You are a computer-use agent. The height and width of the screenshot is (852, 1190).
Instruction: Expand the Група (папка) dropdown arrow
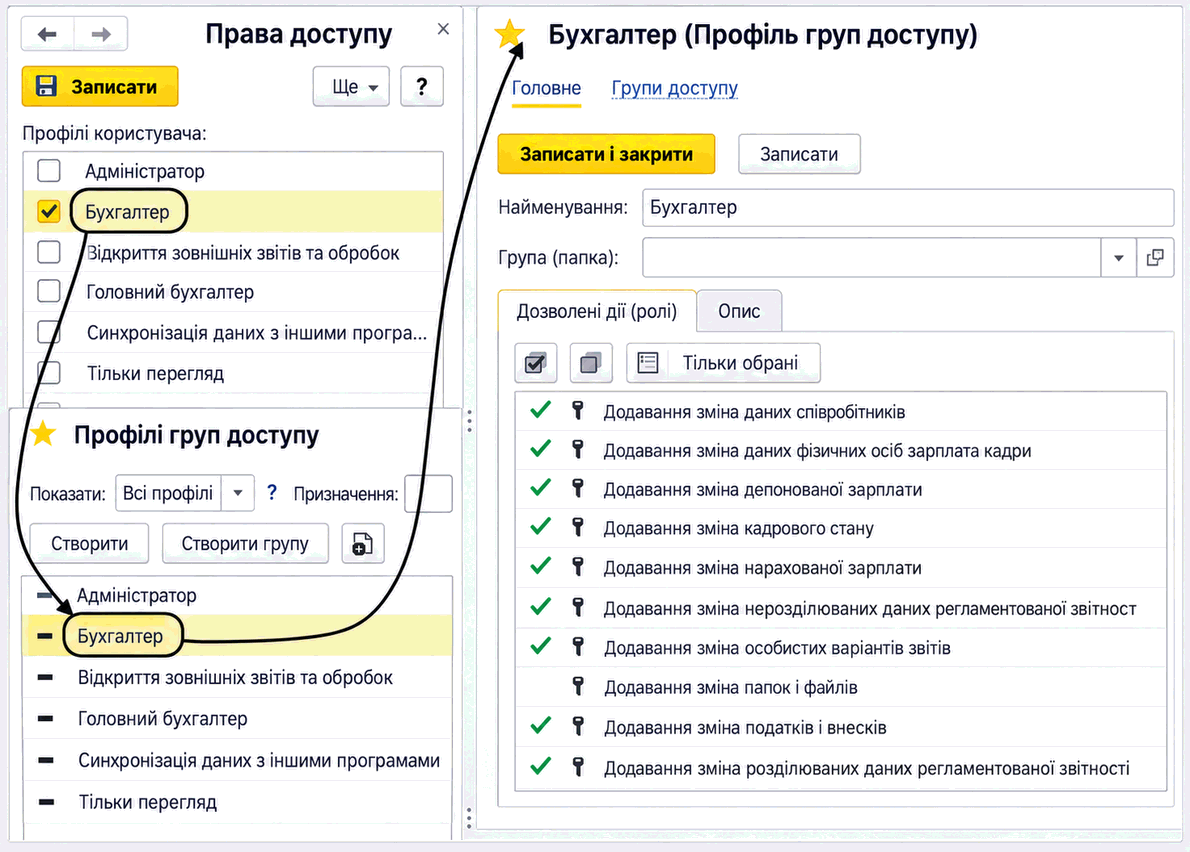[x=1119, y=257]
